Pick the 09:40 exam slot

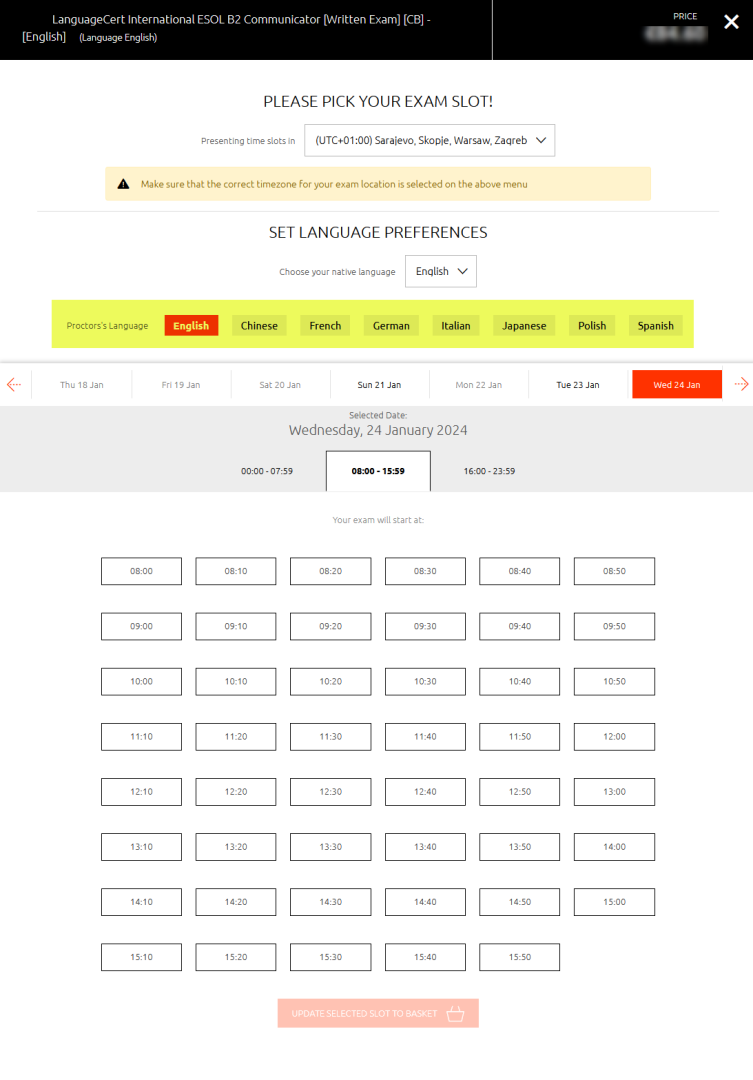point(519,626)
